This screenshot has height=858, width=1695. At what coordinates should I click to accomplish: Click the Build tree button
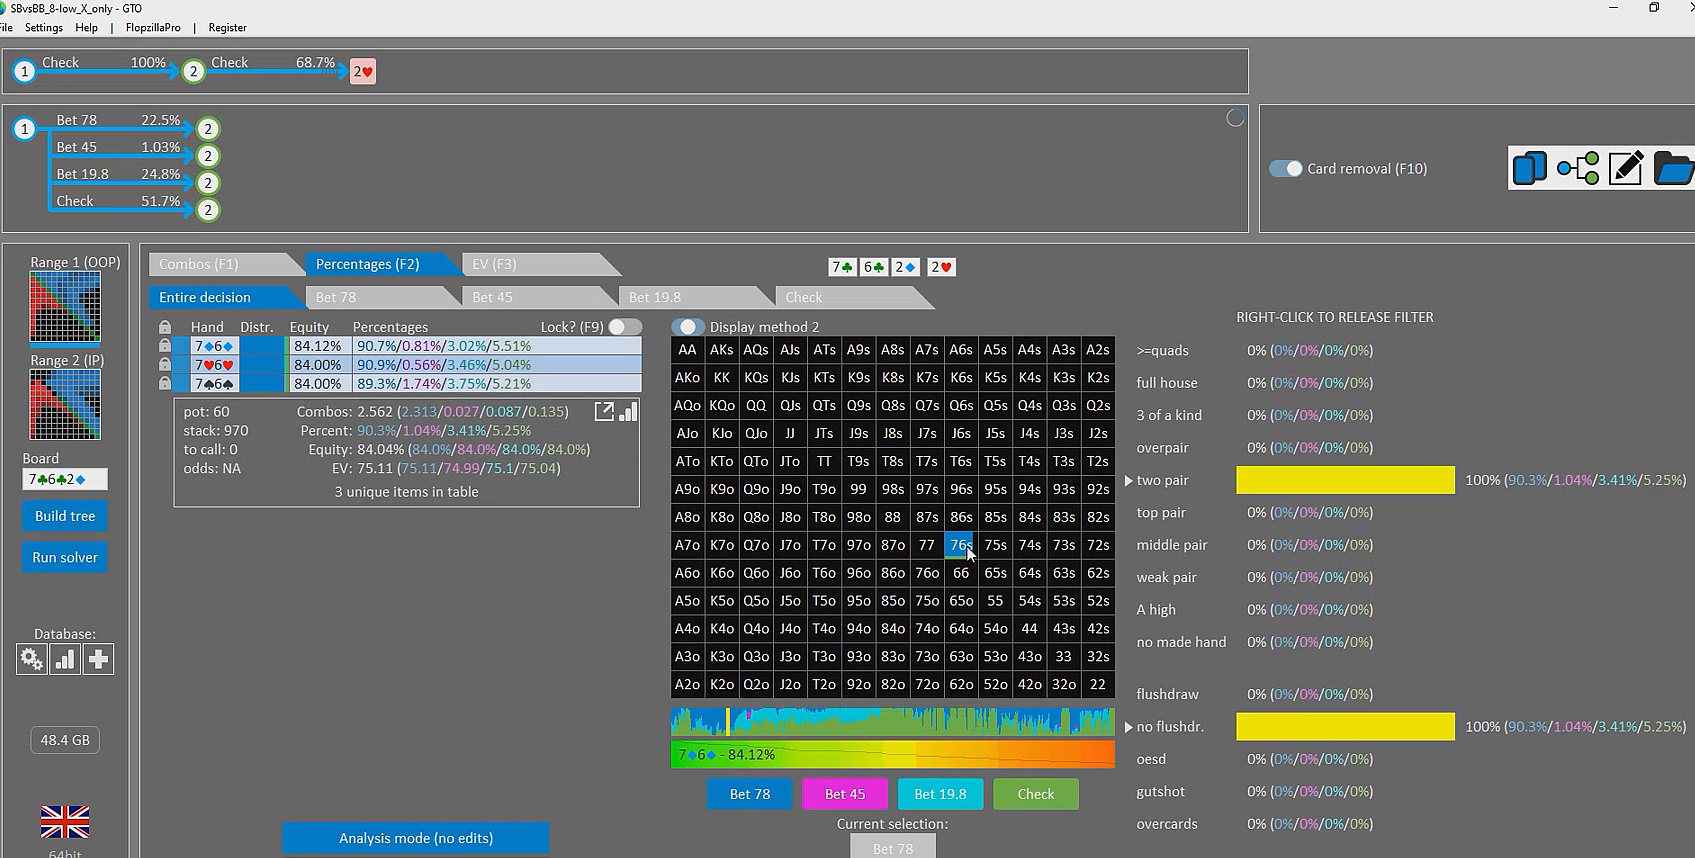click(x=65, y=516)
